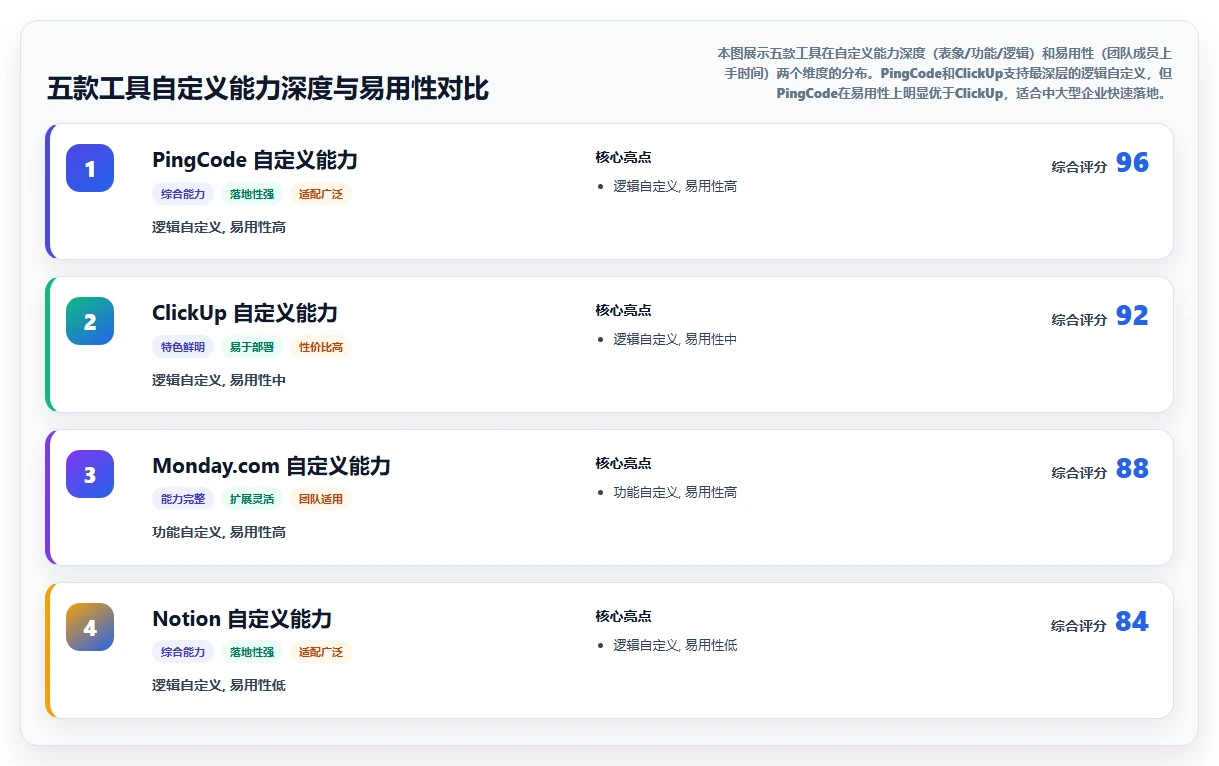Click bullet item 逻辑自定义, 易用性高 in PingCode card
The width and height of the screenshot is (1219, 766).
(x=675, y=187)
